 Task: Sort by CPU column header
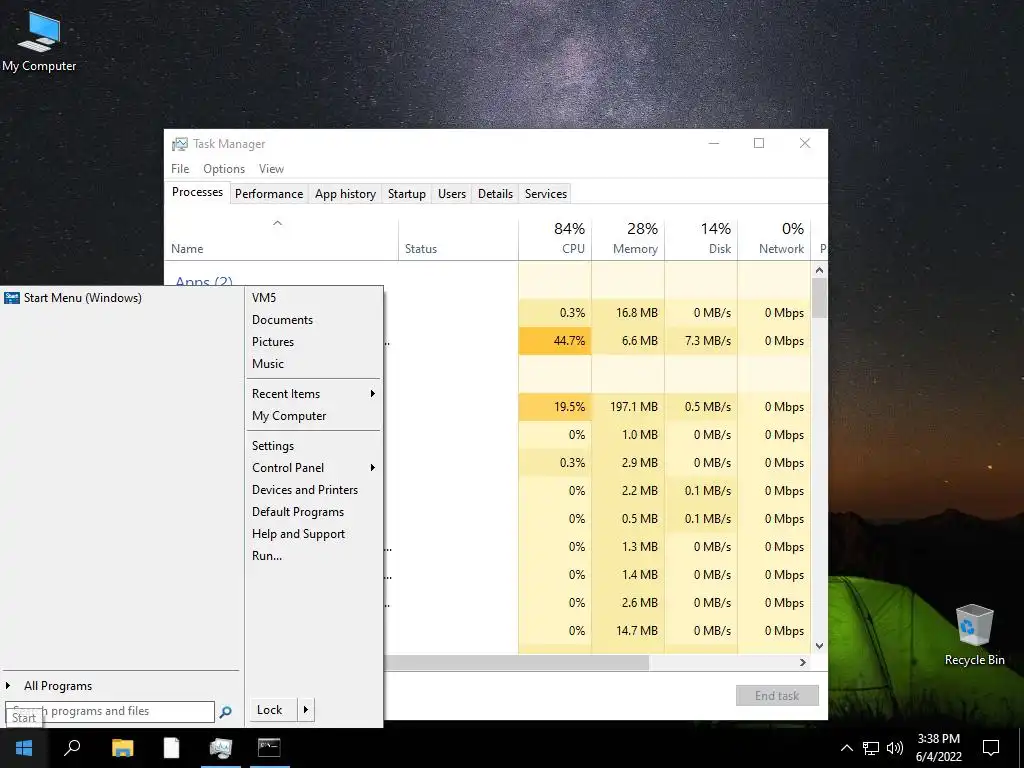point(555,240)
